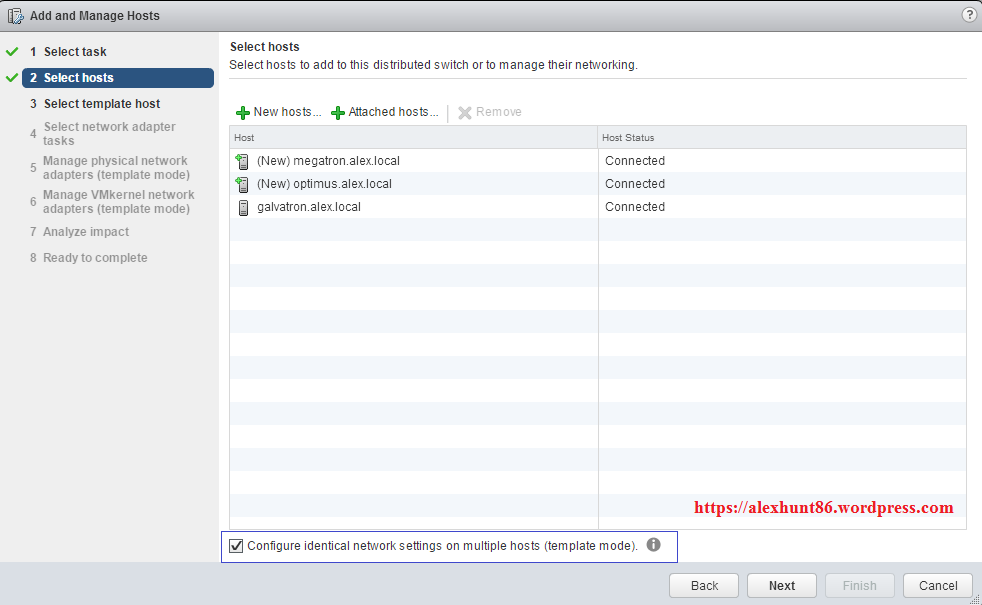Open step 3 Select template host
The image size is (982, 605).
point(101,104)
